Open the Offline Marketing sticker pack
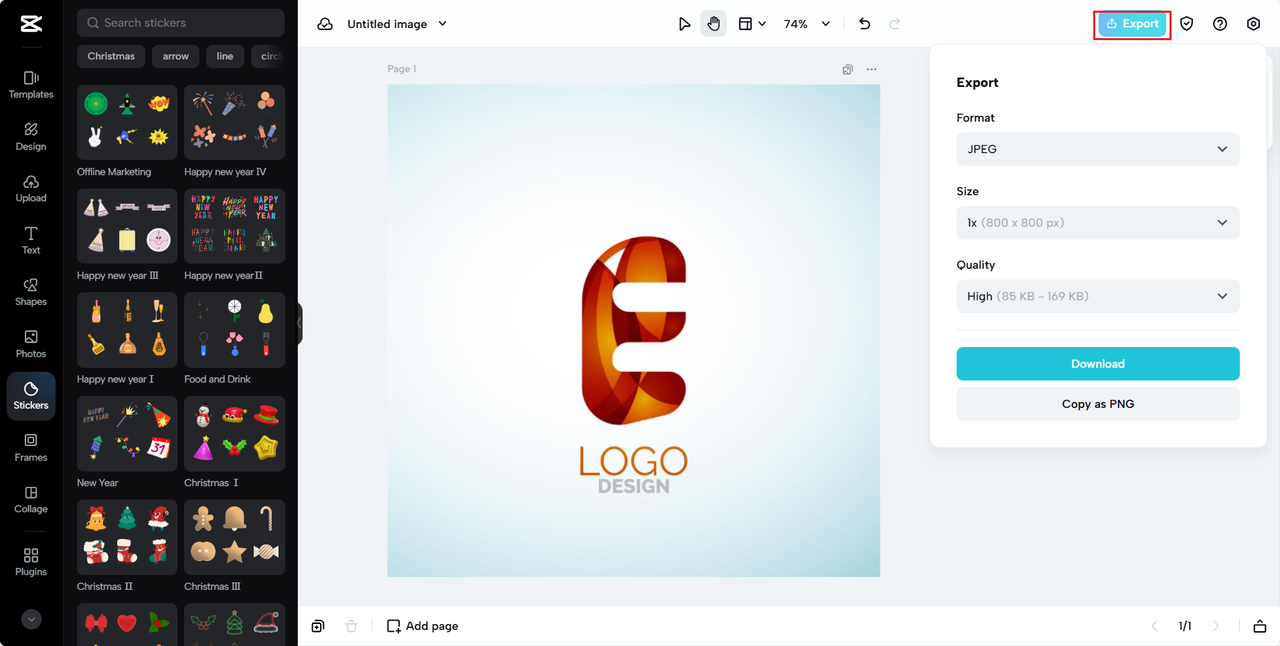Screen dimensions: 1280x646 (127, 122)
